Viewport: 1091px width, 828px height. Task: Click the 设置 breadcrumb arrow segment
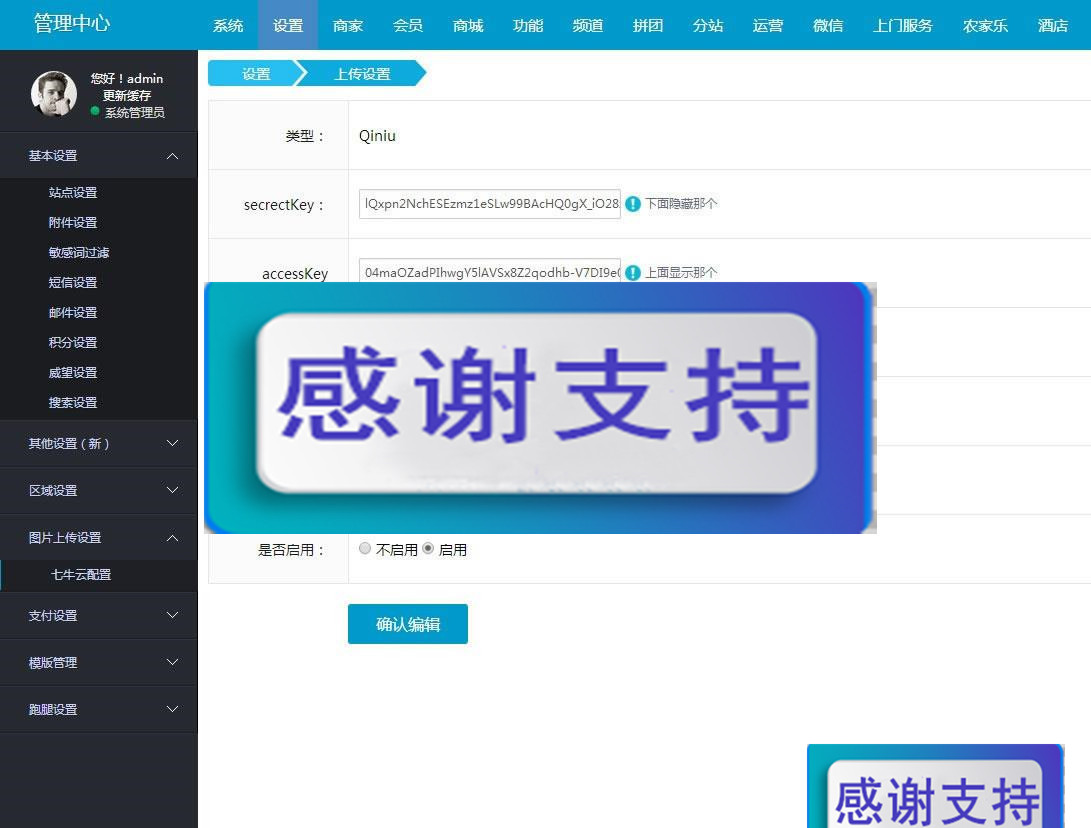point(256,73)
